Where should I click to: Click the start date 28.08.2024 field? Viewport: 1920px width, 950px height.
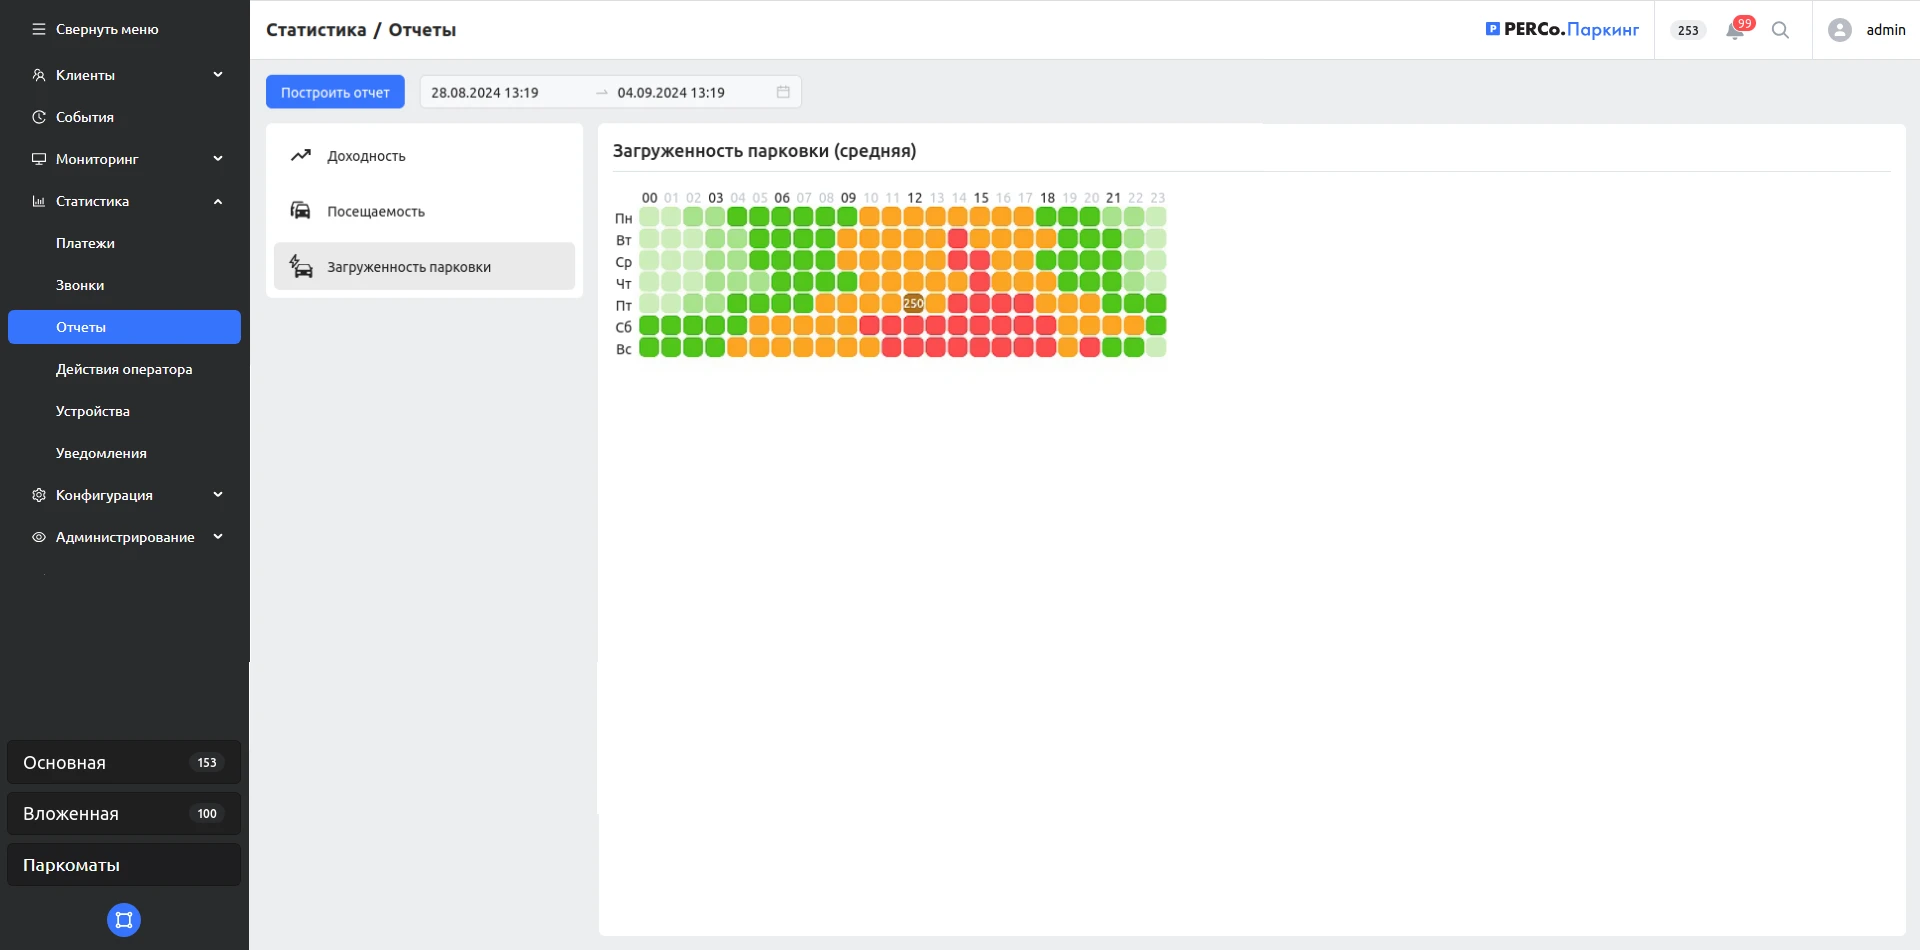500,92
